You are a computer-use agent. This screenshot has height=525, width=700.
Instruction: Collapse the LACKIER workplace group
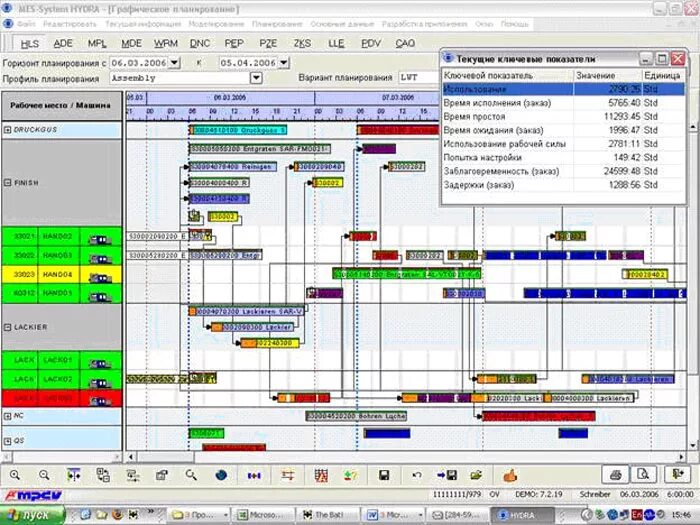7,327
